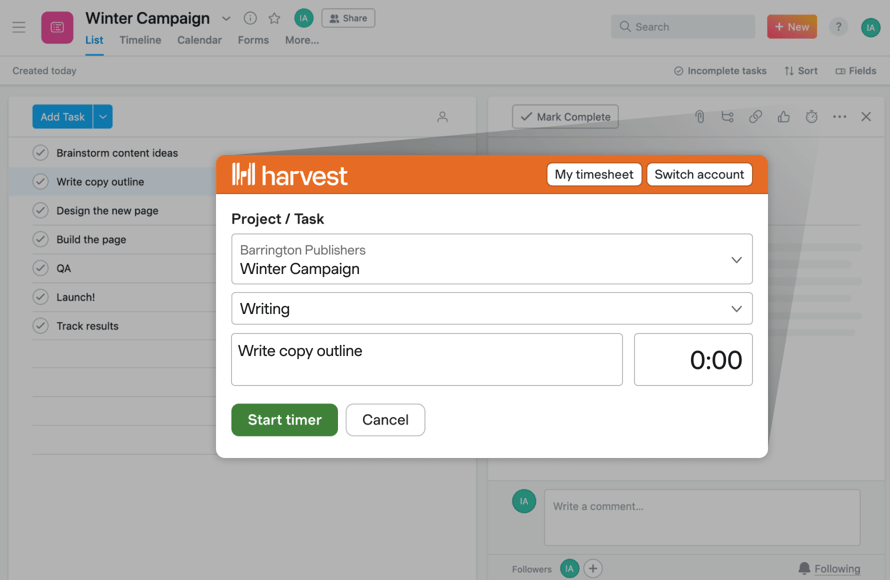890x580 pixels.
Task: Select the Launch! task name
Action: (x=75, y=297)
